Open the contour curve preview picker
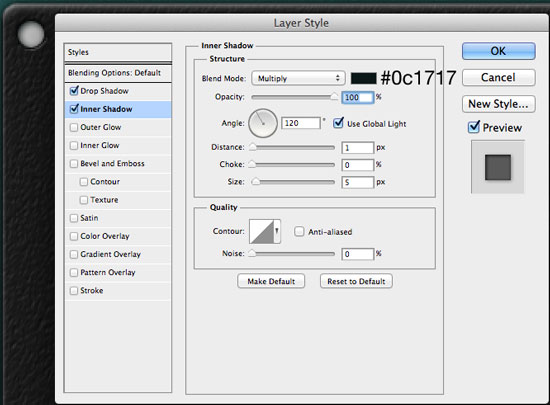This screenshot has height=405, width=550. (261, 231)
